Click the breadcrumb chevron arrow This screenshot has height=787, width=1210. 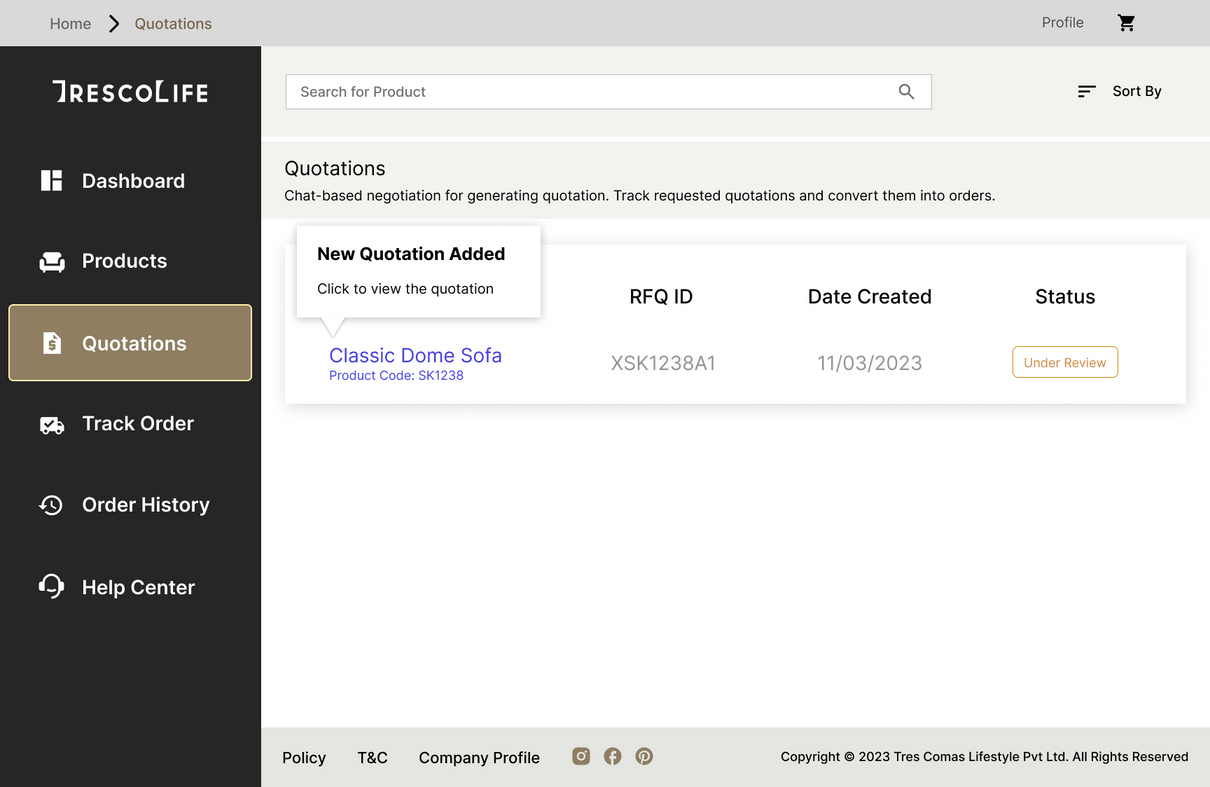point(114,24)
